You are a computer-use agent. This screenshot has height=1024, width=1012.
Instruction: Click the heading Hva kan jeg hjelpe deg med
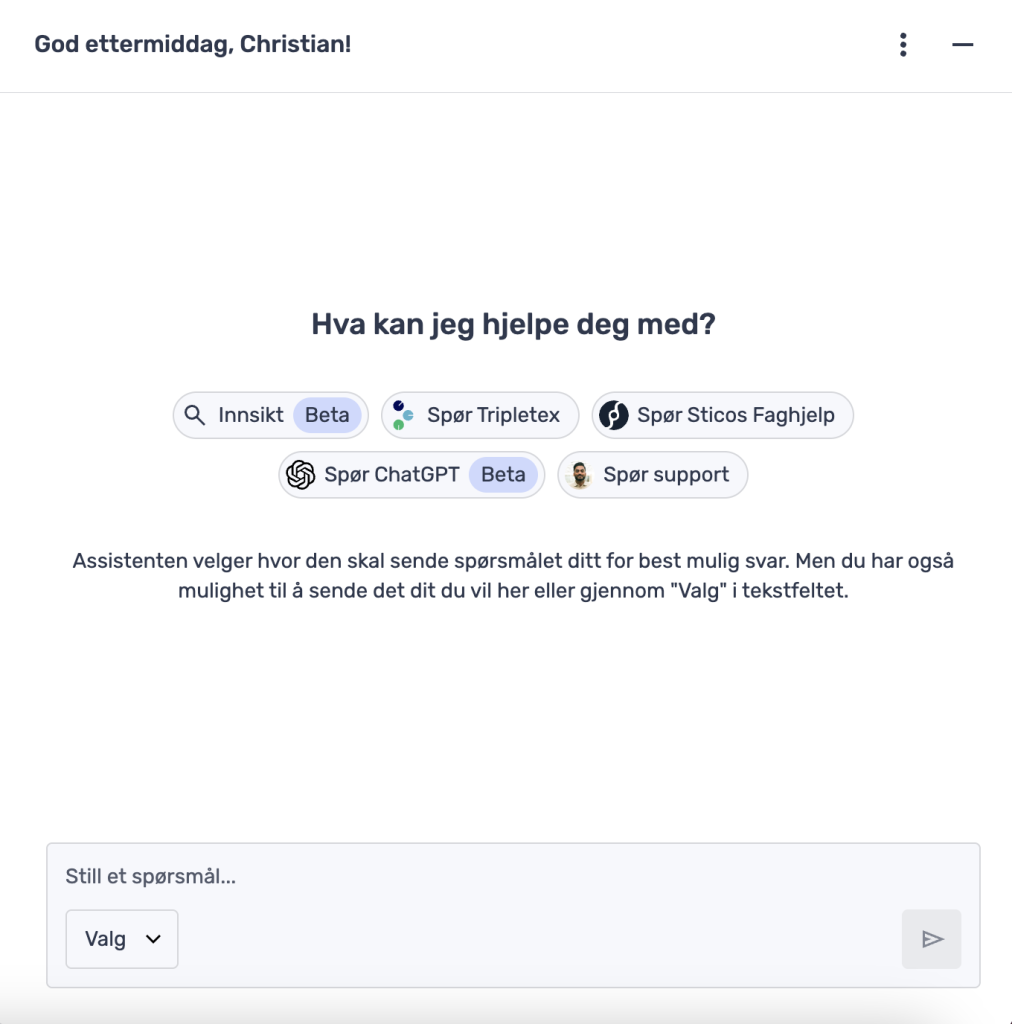(511, 323)
